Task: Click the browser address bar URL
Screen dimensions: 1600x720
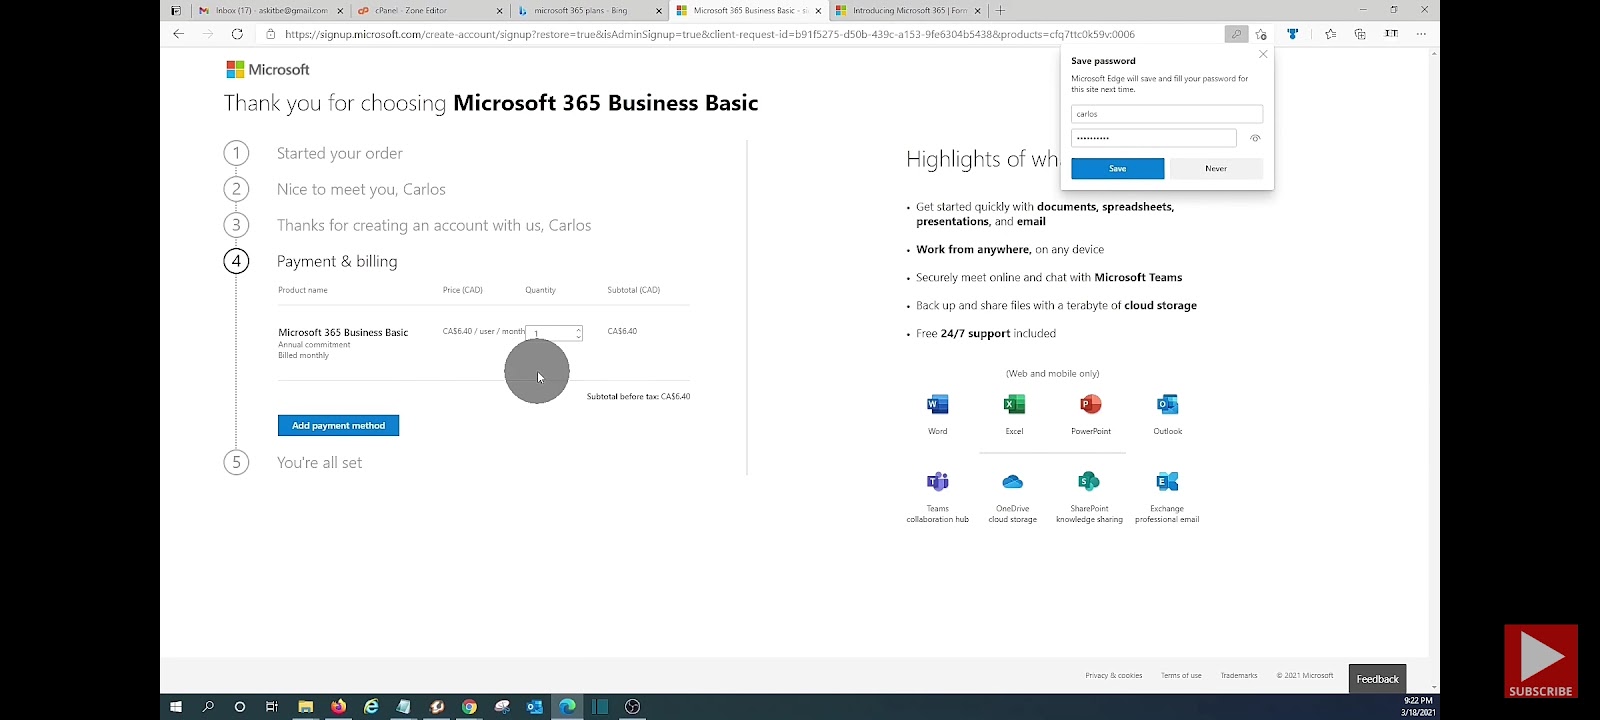Action: 710,34
